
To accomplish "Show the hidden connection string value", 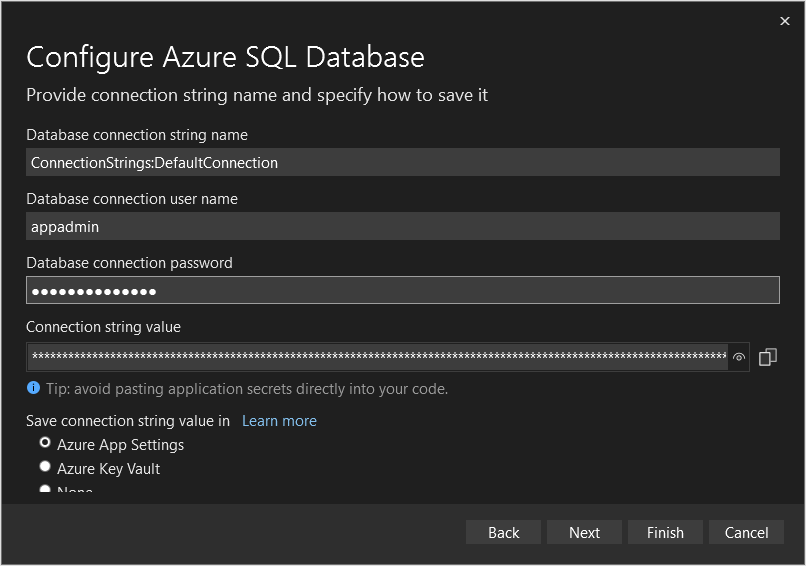I will [x=739, y=357].
